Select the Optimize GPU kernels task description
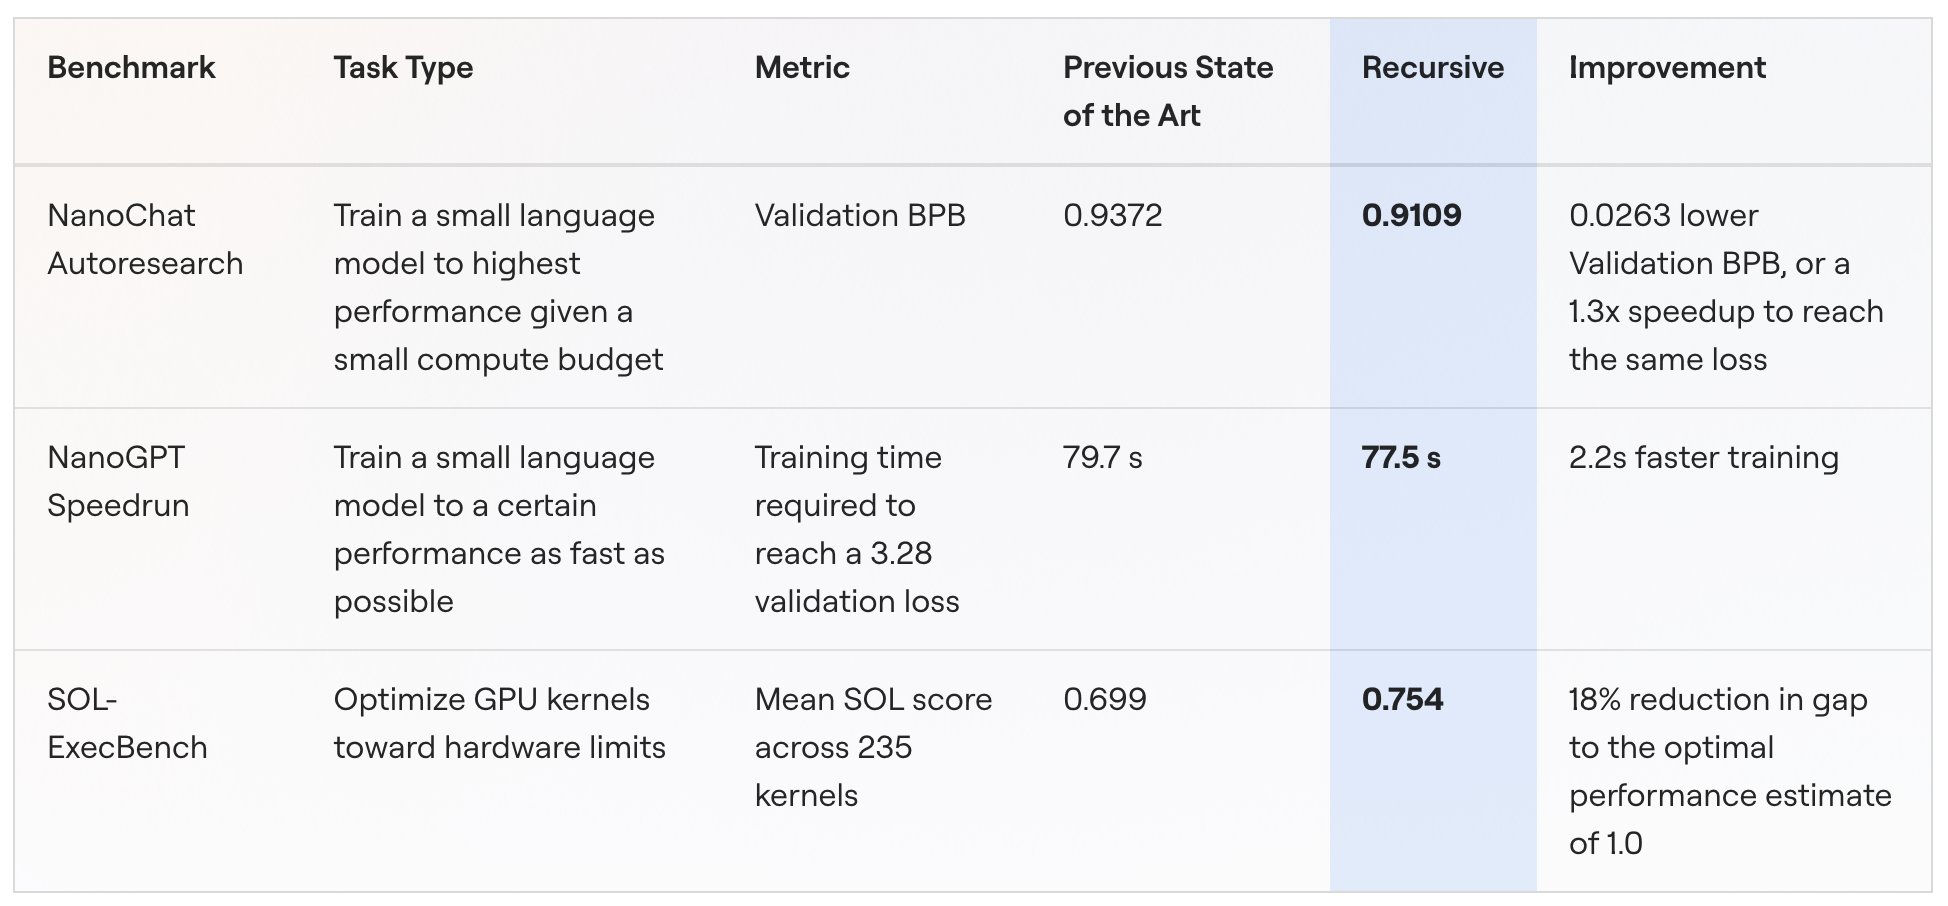1948x906 pixels. pos(499,723)
